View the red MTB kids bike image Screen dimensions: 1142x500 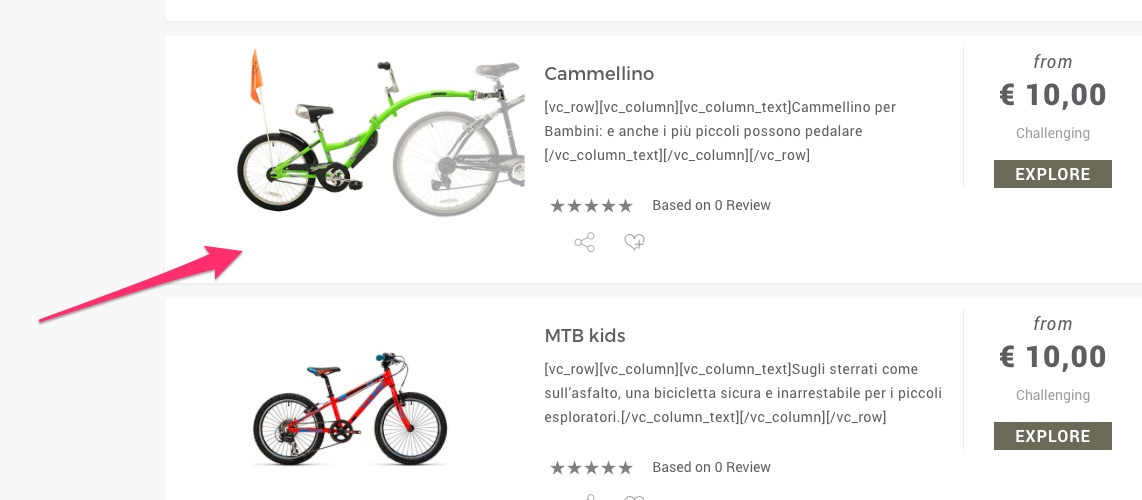point(350,408)
